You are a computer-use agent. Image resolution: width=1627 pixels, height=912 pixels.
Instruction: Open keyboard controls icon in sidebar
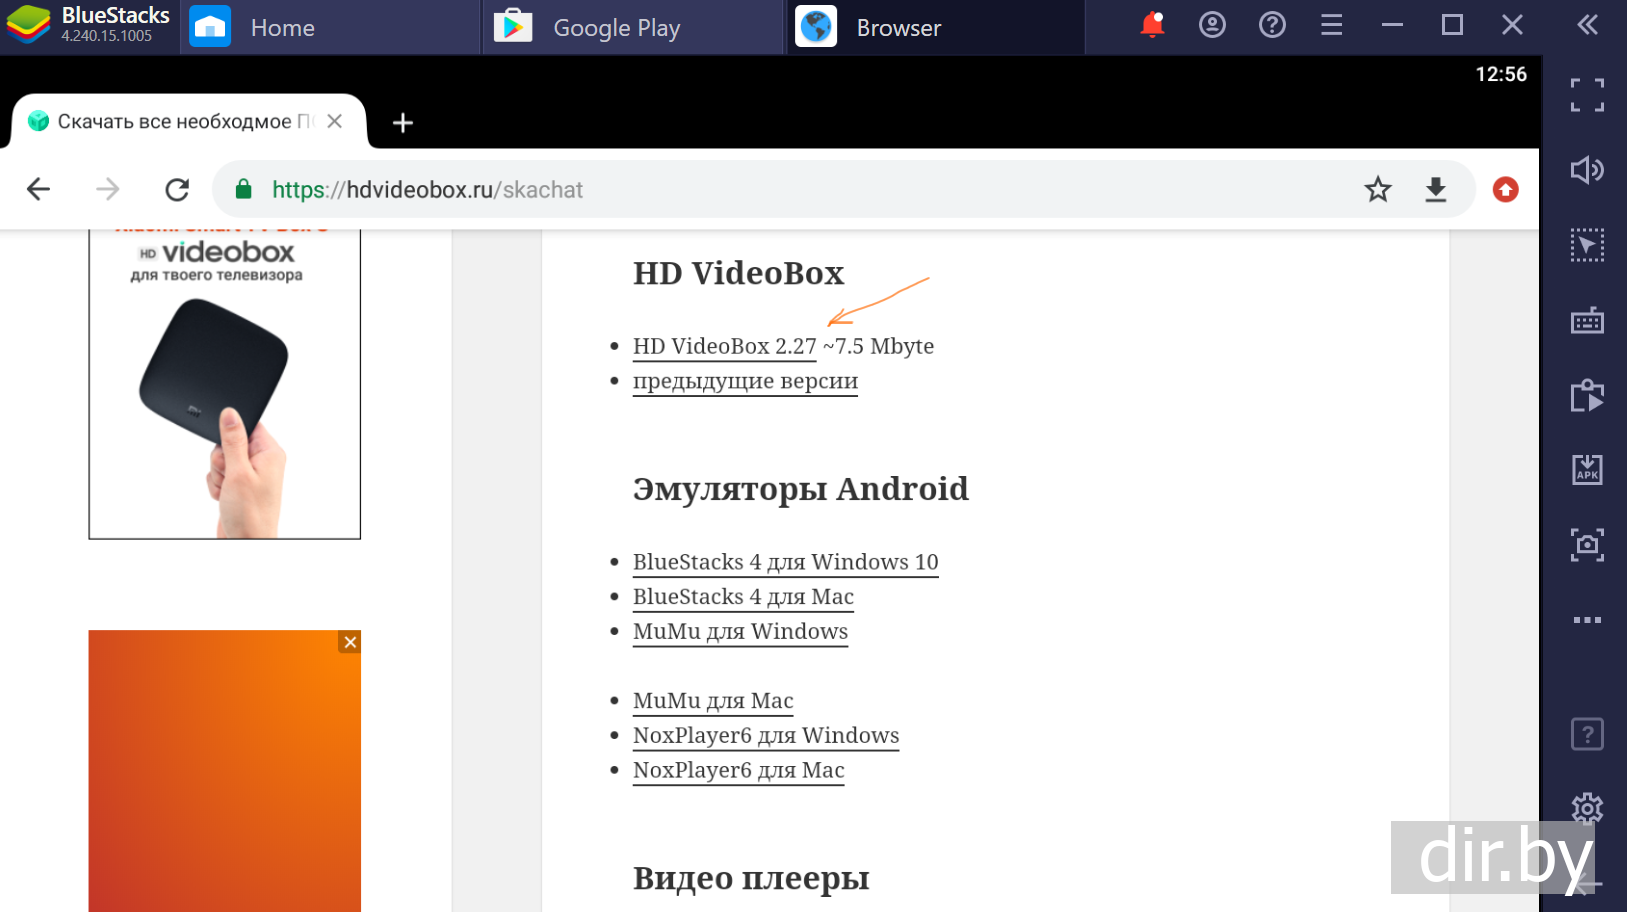point(1587,321)
